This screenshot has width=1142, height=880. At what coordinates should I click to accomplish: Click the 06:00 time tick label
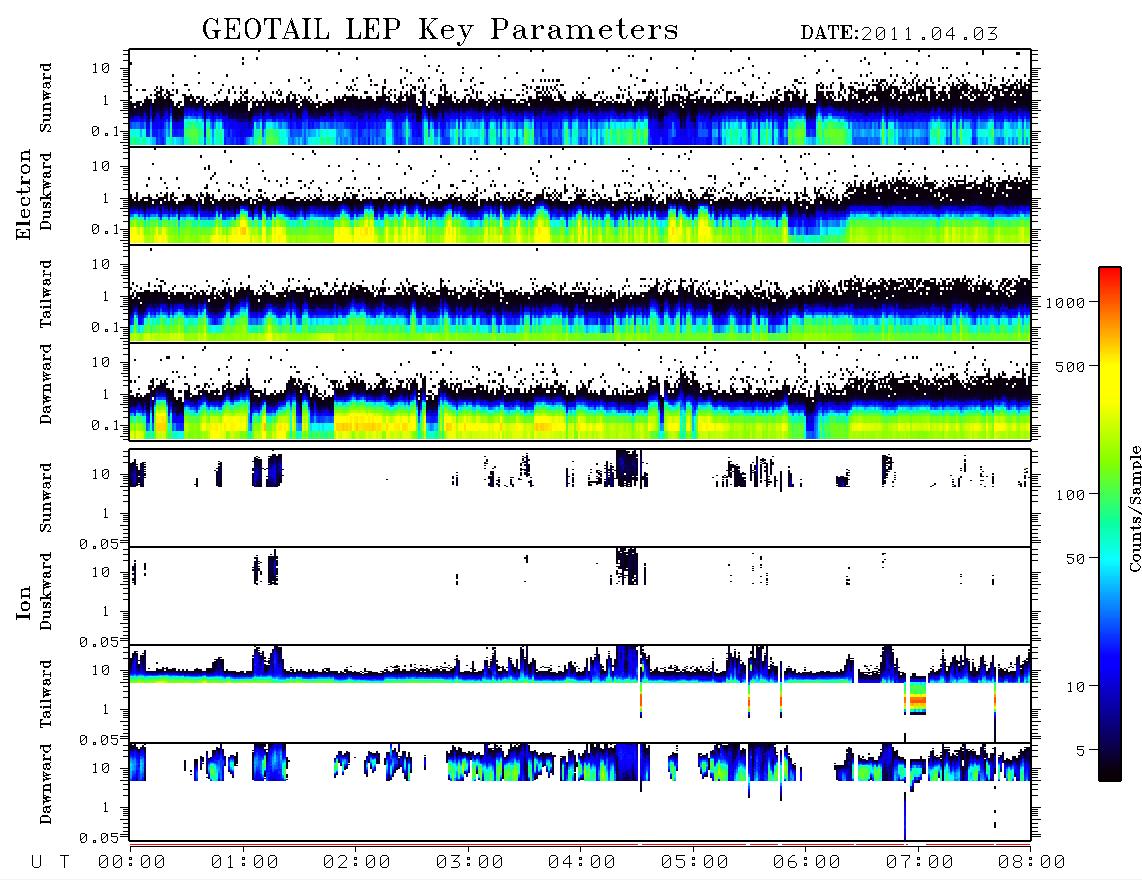[807, 862]
